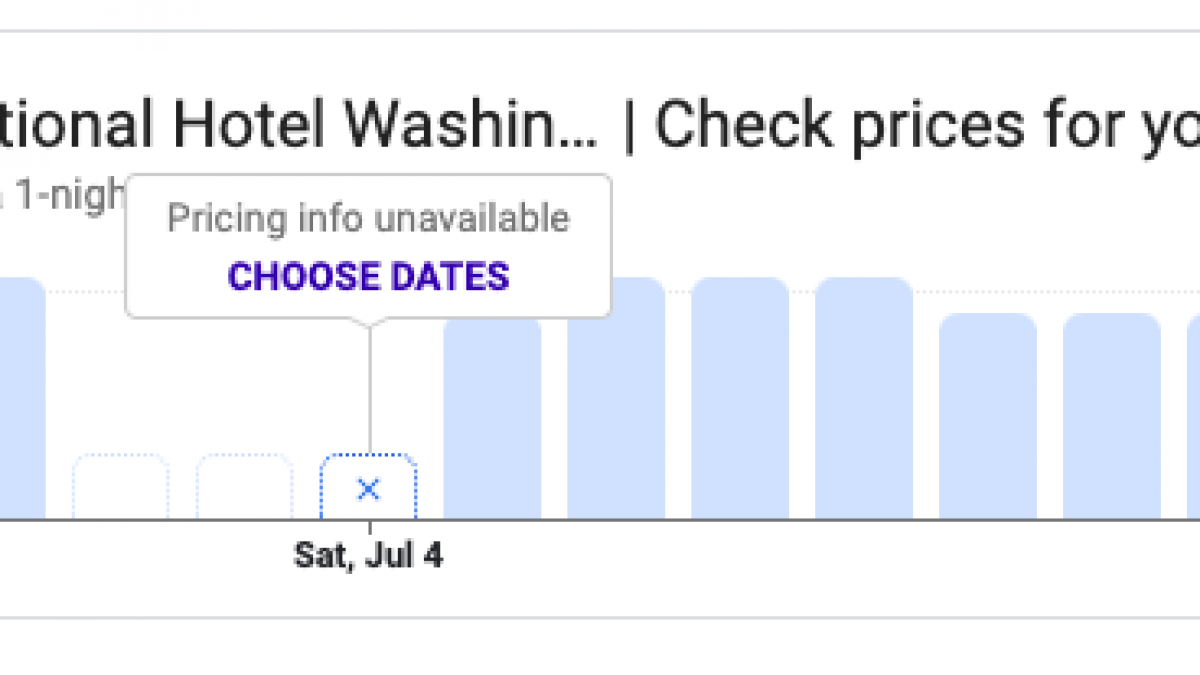Select the empty dotted bar just before Jul 4
This screenshot has width=1200, height=675.
pyautogui.click(x=245, y=487)
